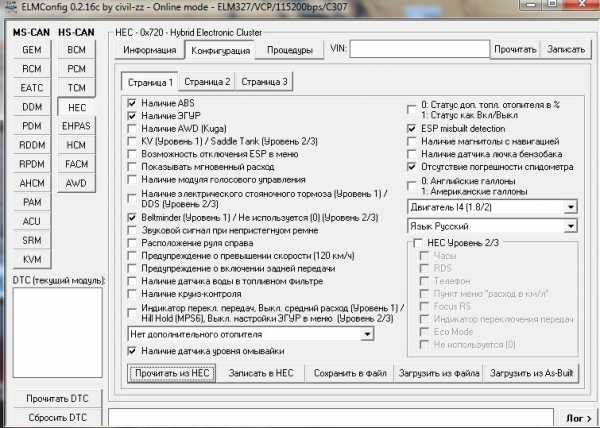The image size is (600, 428).
Task: Switch to the Процедуры tab
Action: 290,50
